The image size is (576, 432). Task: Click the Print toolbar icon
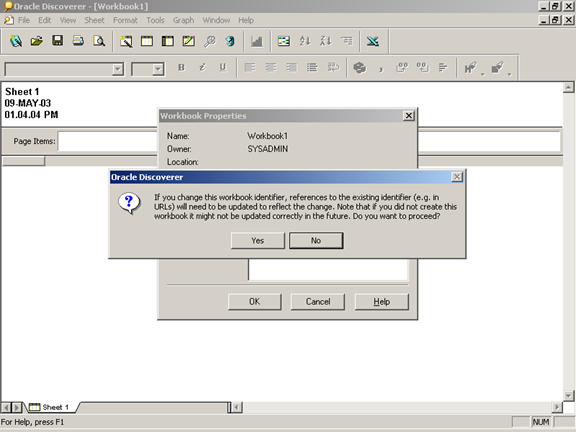[x=78, y=41]
